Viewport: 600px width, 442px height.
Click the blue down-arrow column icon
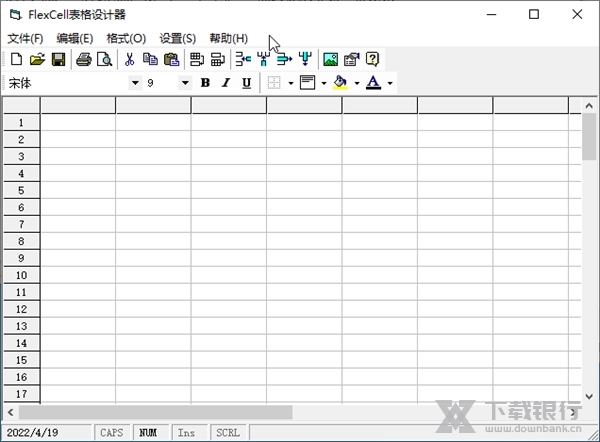click(305, 59)
